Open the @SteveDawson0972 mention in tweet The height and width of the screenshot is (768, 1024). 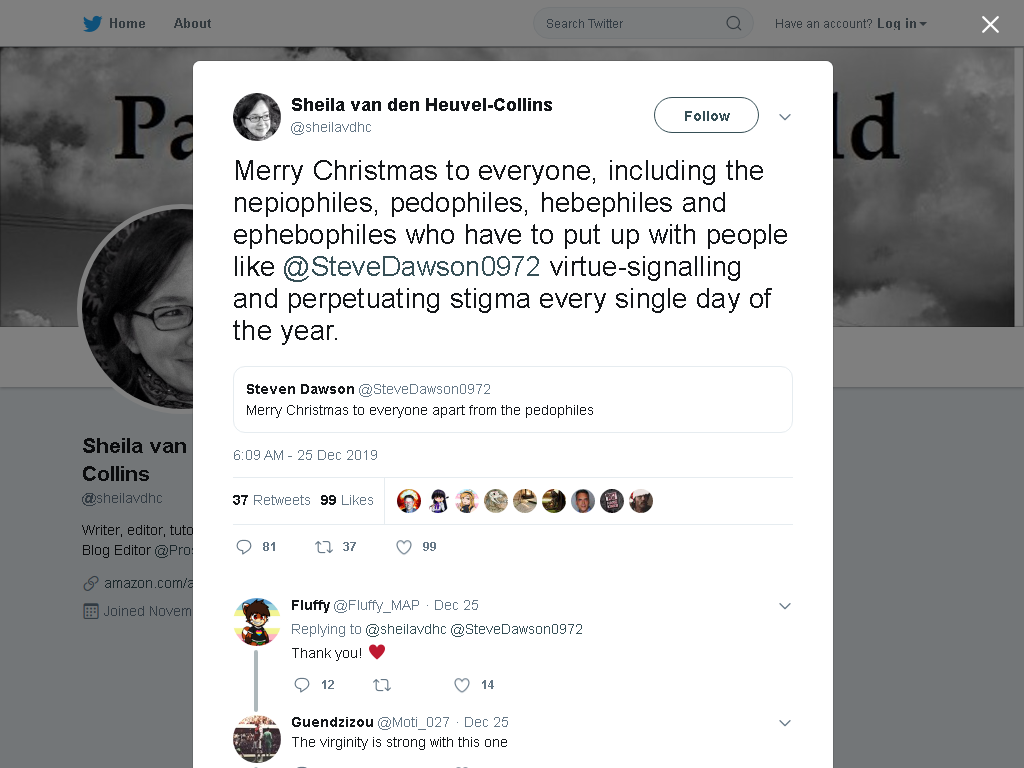click(x=411, y=266)
